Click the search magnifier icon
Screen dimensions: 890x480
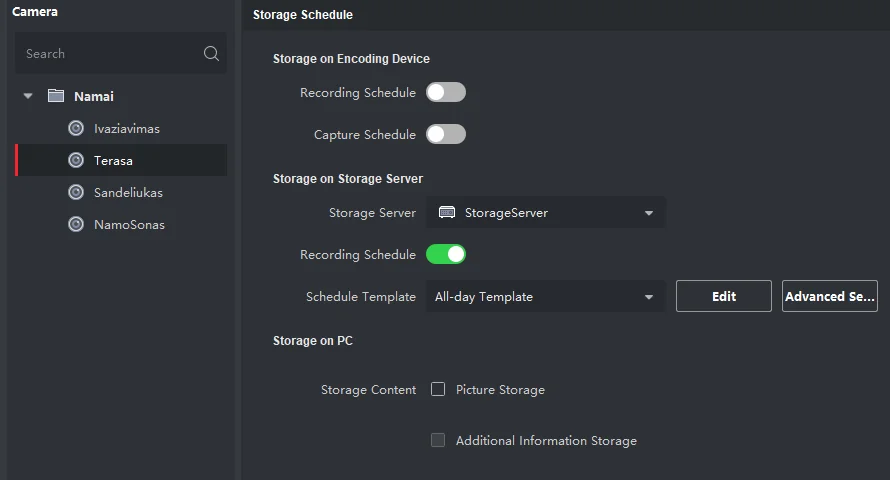pos(211,54)
